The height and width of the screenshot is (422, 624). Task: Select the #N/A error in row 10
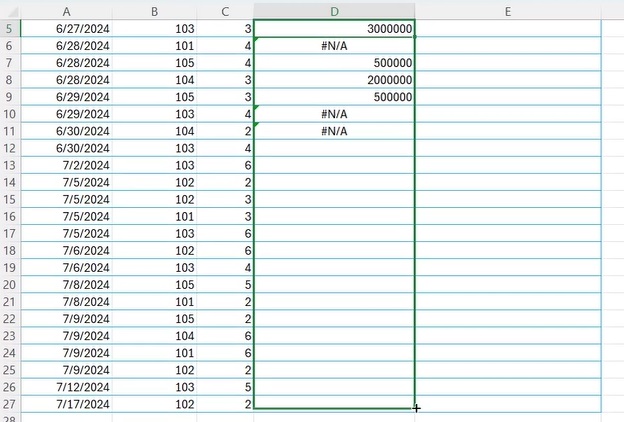tap(334, 114)
